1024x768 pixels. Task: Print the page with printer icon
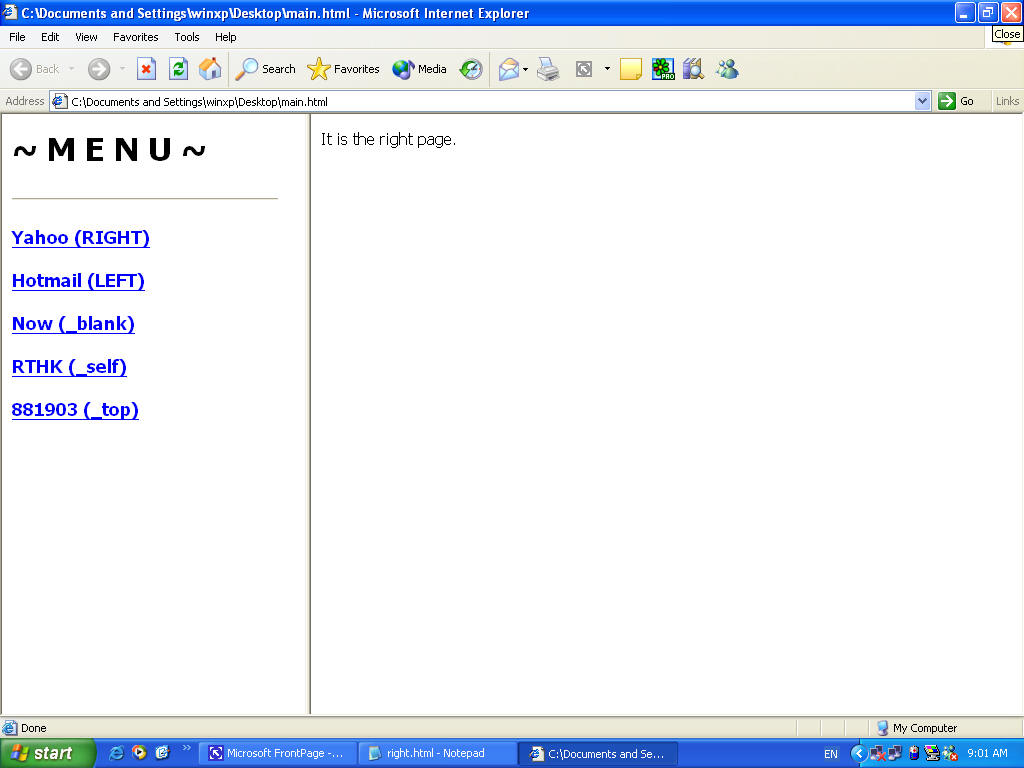[x=549, y=69]
